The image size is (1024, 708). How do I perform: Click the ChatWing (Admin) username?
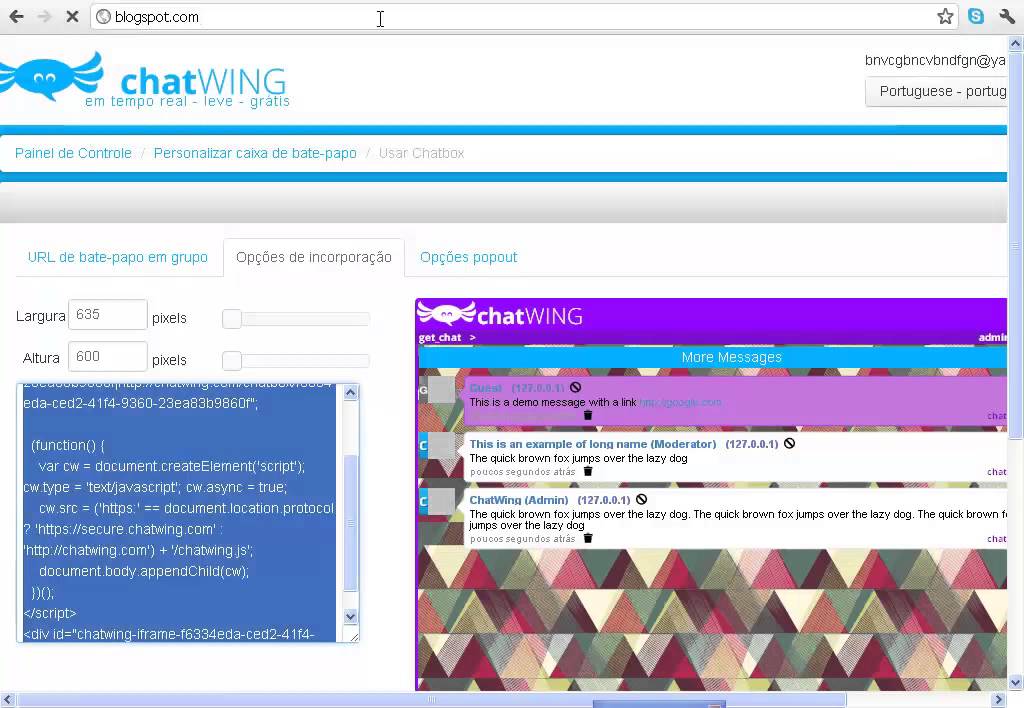519,500
